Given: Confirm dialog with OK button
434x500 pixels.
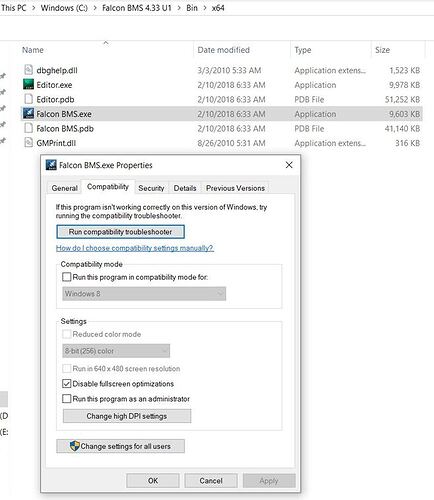Looking at the screenshot, I should point(153,481).
